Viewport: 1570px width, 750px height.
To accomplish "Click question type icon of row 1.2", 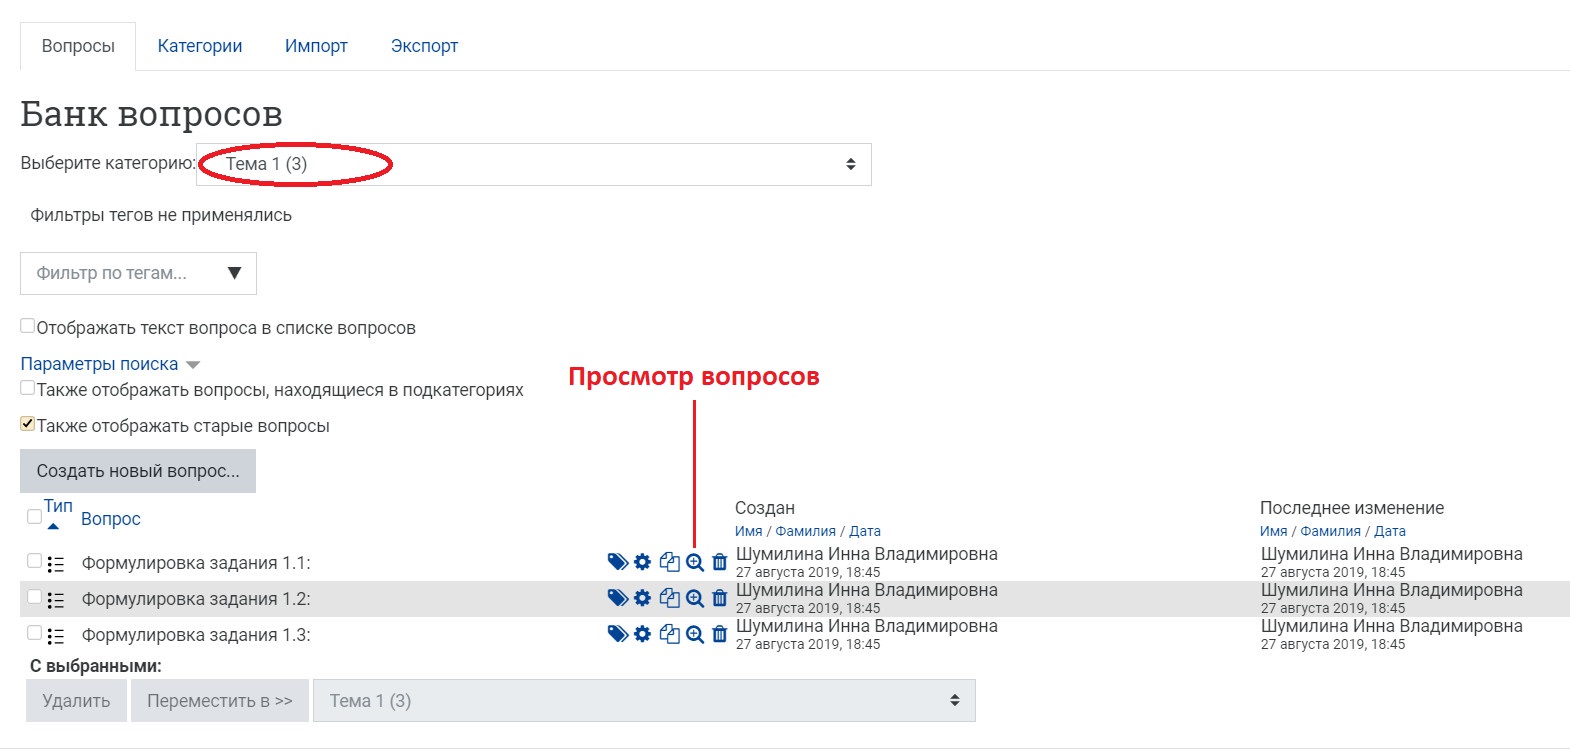I will tap(56, 600).
